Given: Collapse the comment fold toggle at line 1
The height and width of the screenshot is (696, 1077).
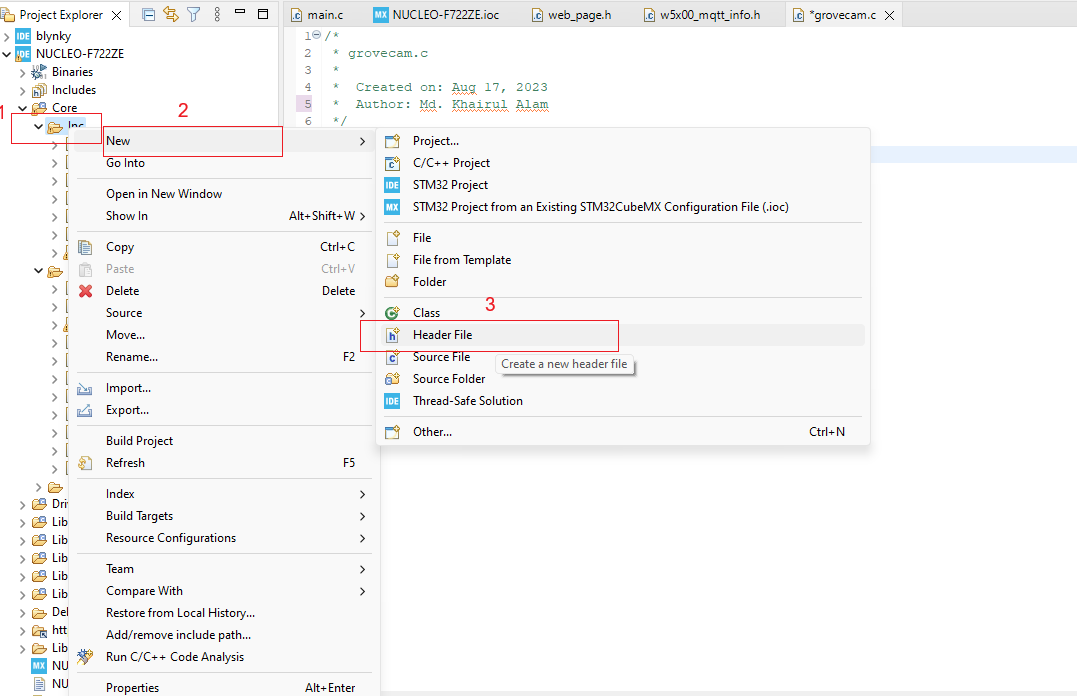Looking at the screenshot, I should (x=317, y=35).
